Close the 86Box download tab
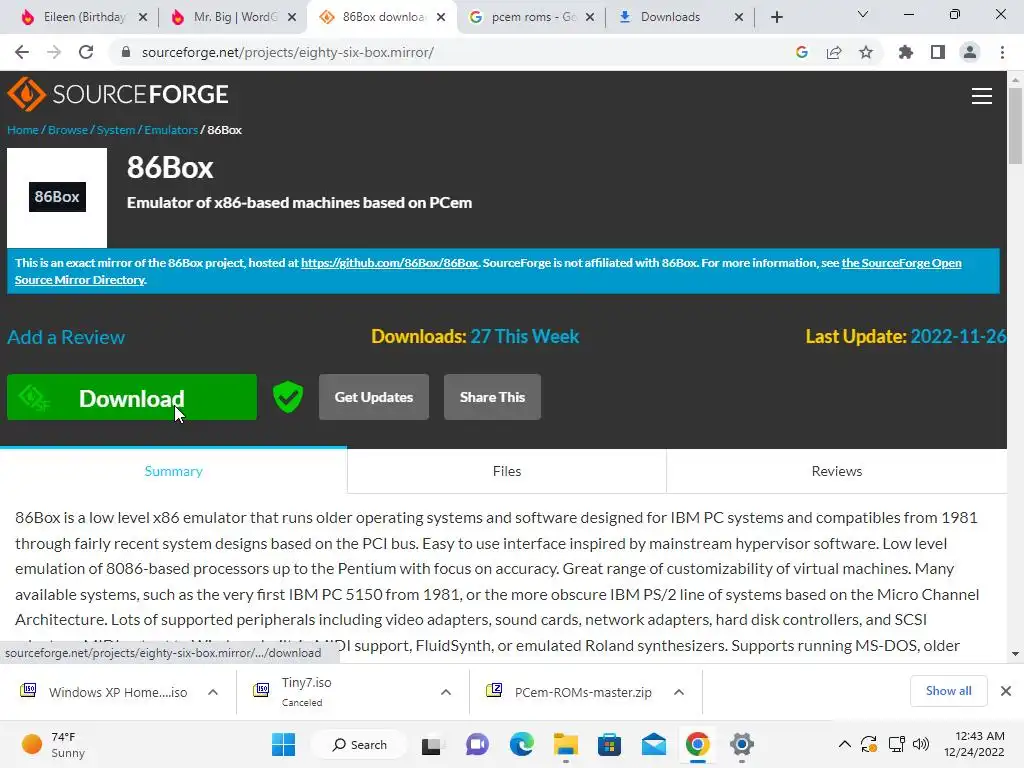 tap(441, 17)
